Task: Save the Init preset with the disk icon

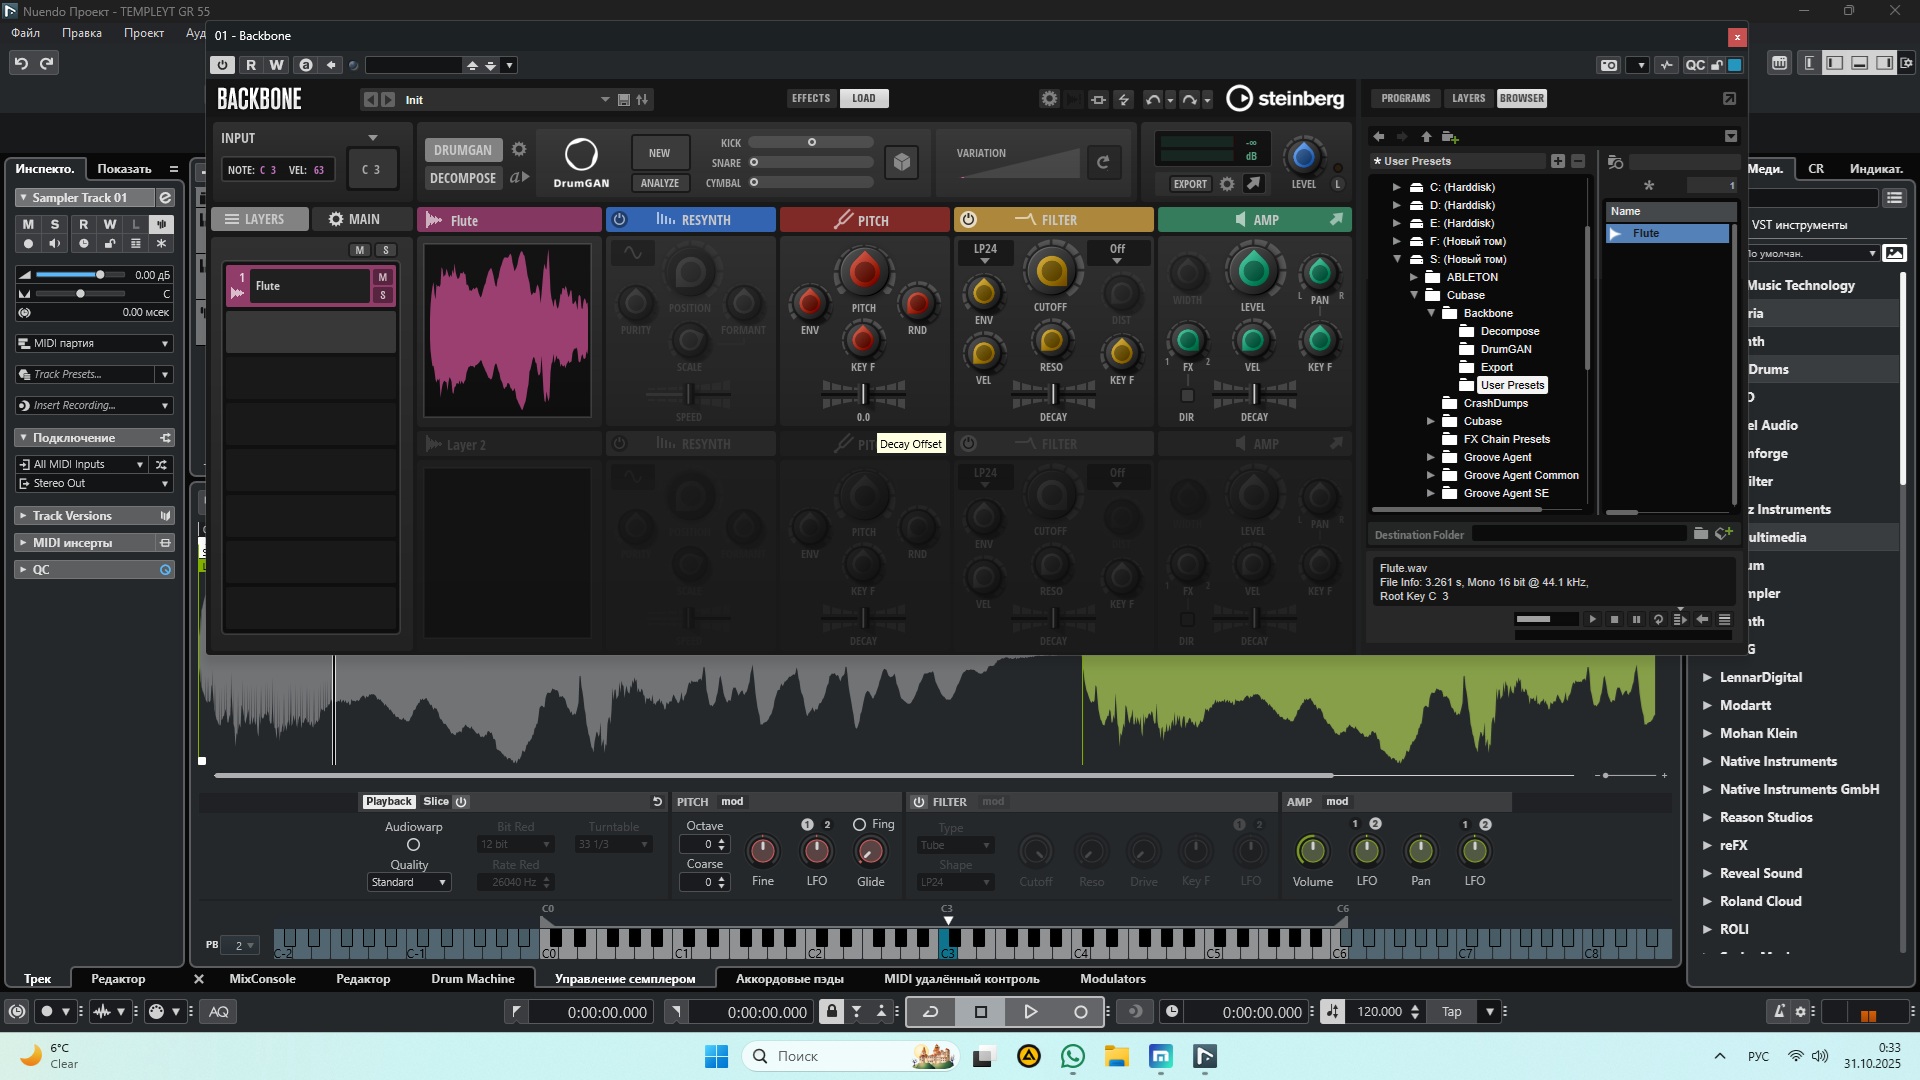Action: [624, 100]
